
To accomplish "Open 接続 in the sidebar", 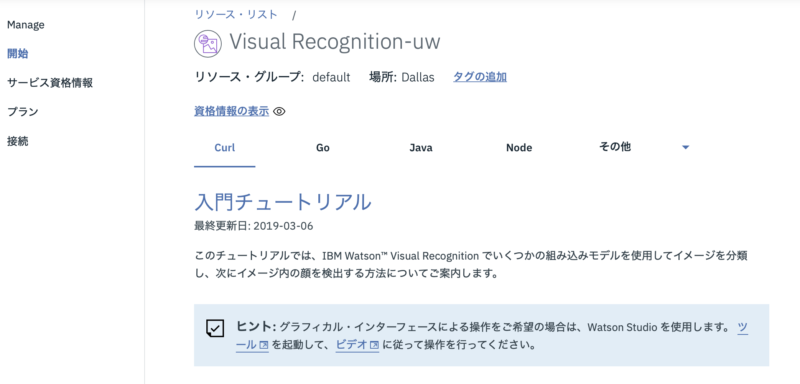I will (x=17, y=141).
